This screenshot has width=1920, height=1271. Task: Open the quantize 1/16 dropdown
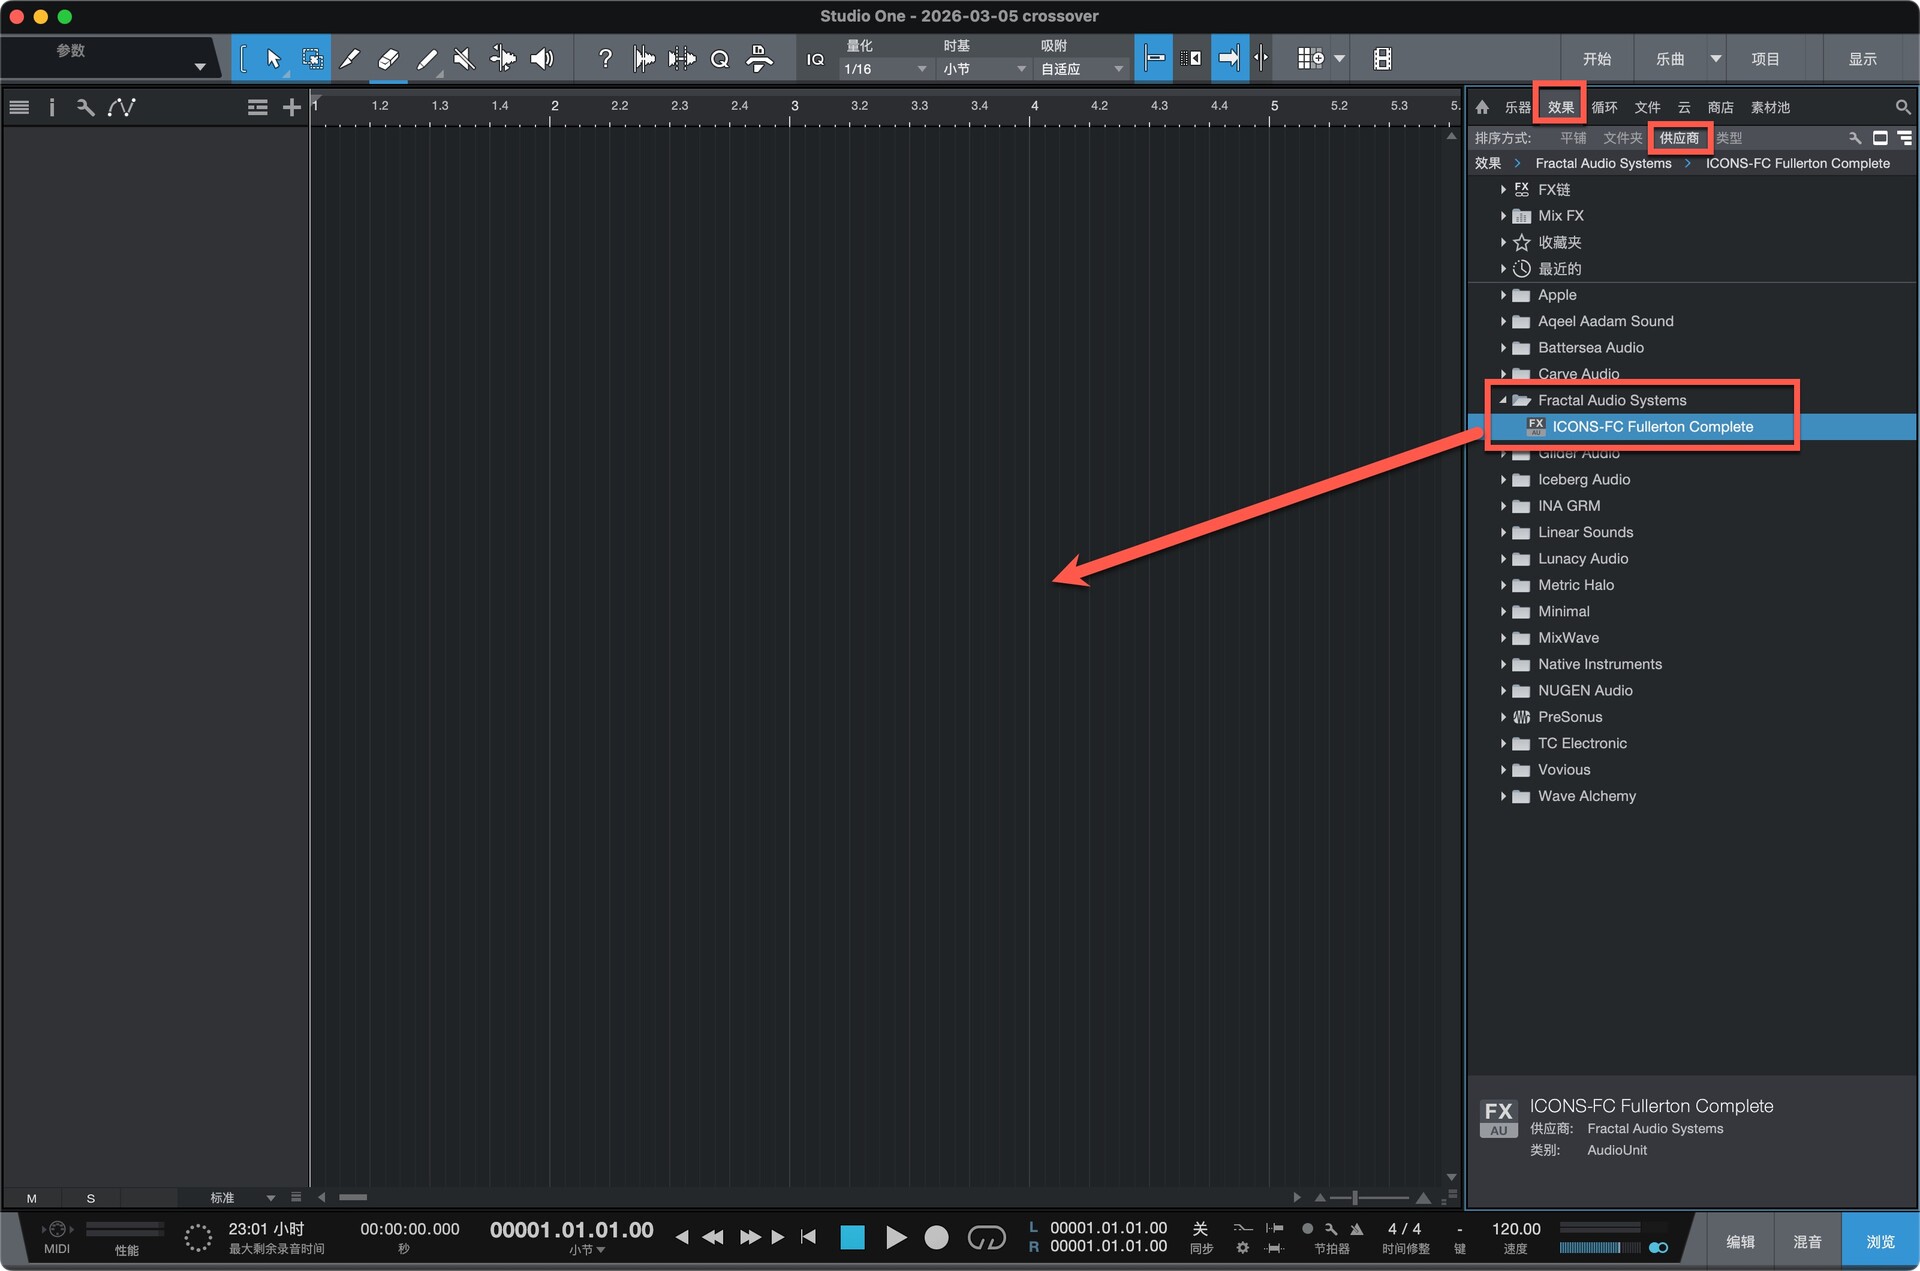click(885, 69)
